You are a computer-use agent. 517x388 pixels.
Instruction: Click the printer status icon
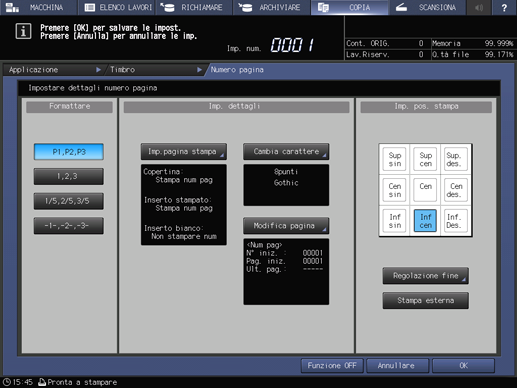tap(42, 382)
